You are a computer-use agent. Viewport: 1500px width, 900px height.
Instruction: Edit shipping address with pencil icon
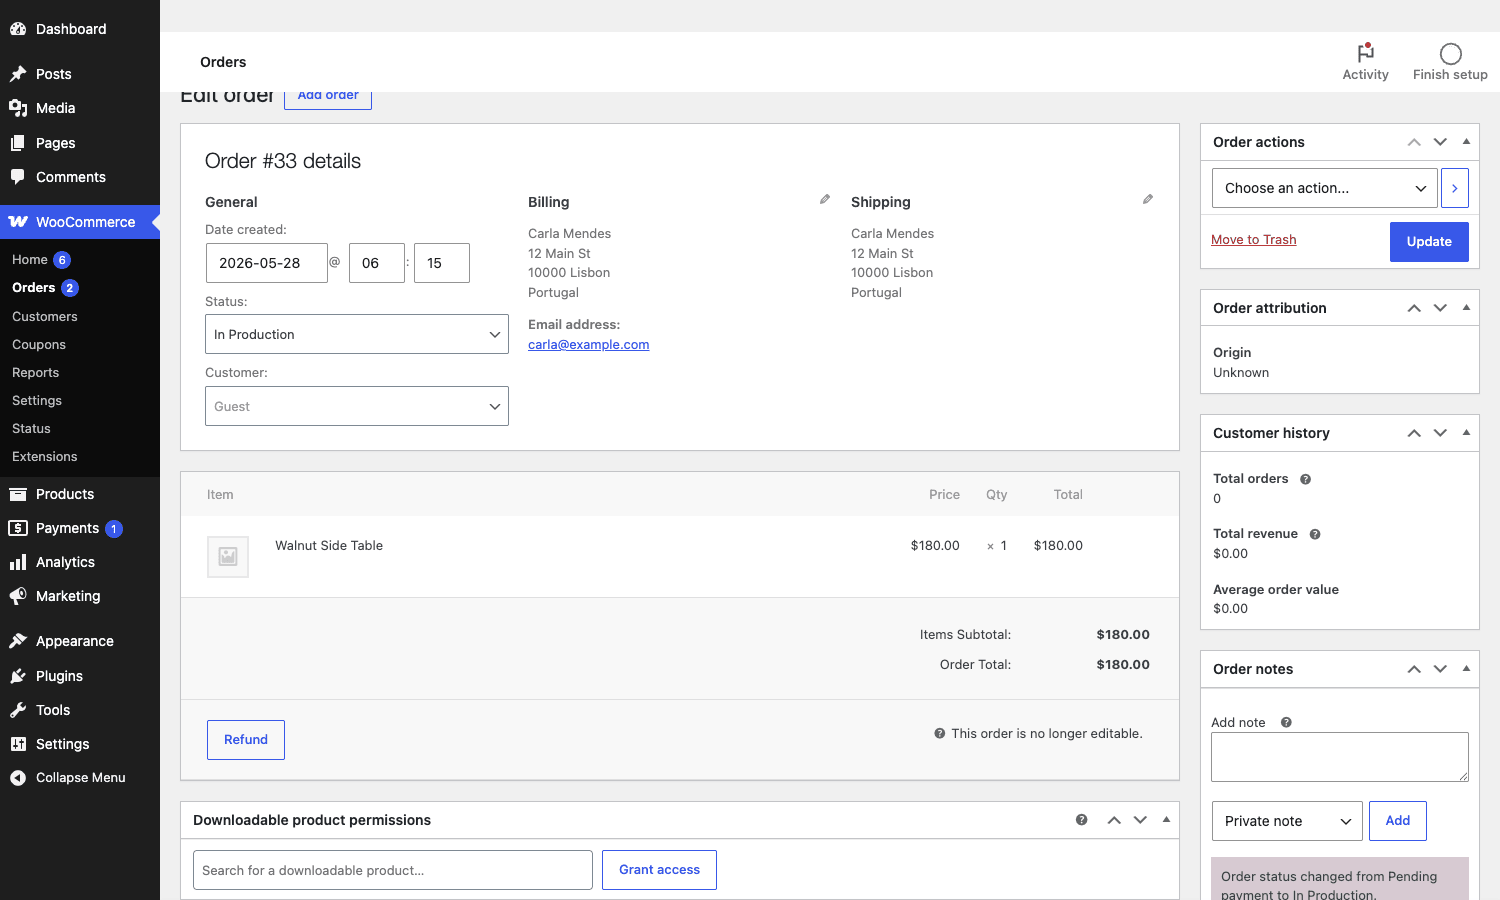(x=1148, y=199)
